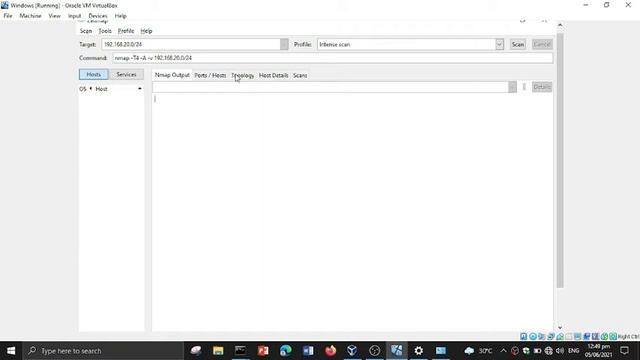Open File Explorer from the taskbar
The width and height of the screenshot is (640, 360).
pyautogui.click(x=218, y=351)
